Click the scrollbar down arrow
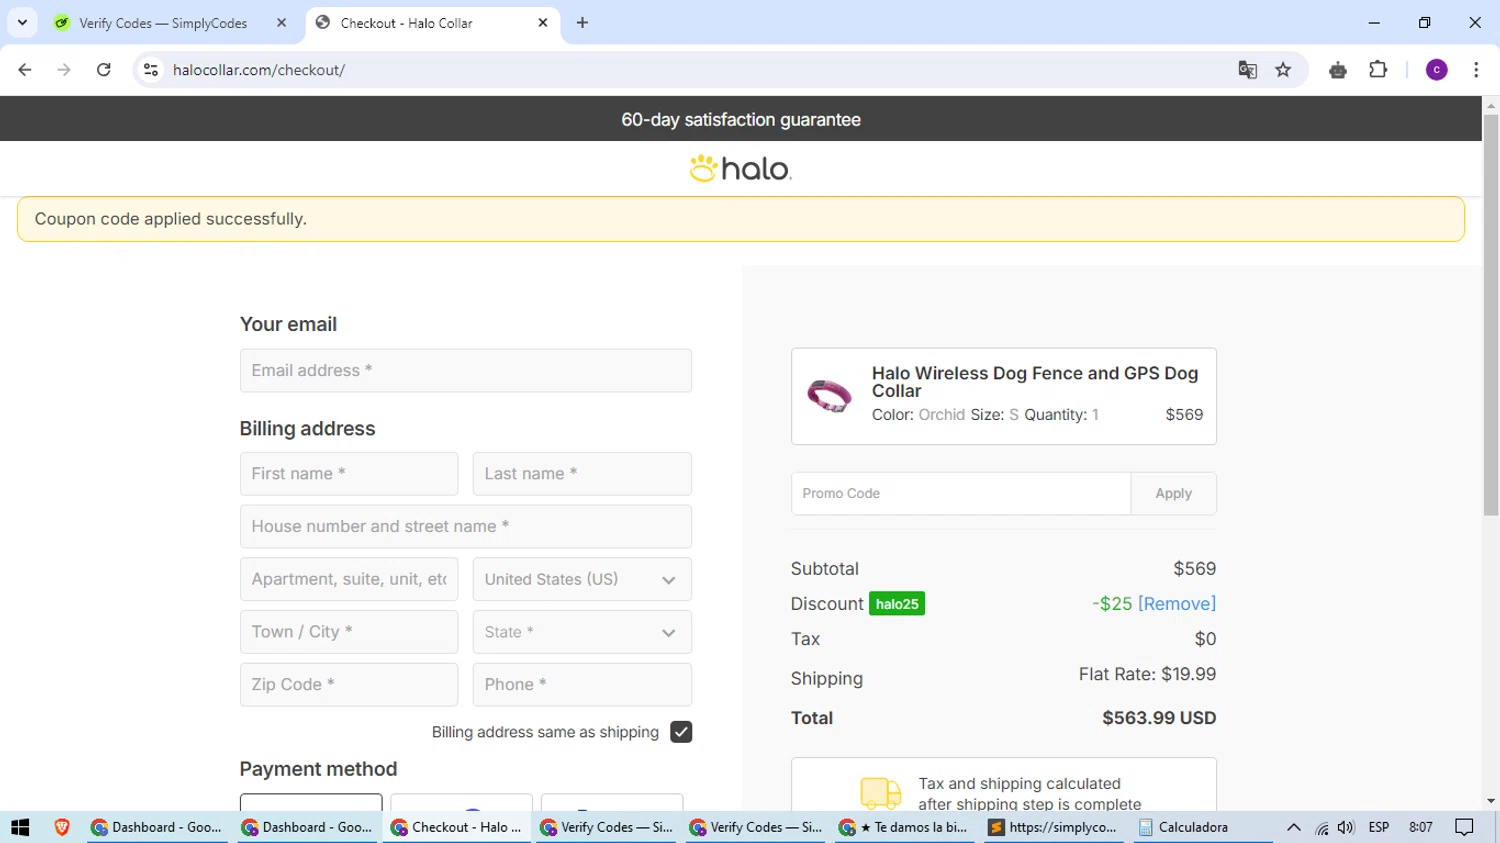Viewport: 1500px width, 843px height. coord(1491,801)
